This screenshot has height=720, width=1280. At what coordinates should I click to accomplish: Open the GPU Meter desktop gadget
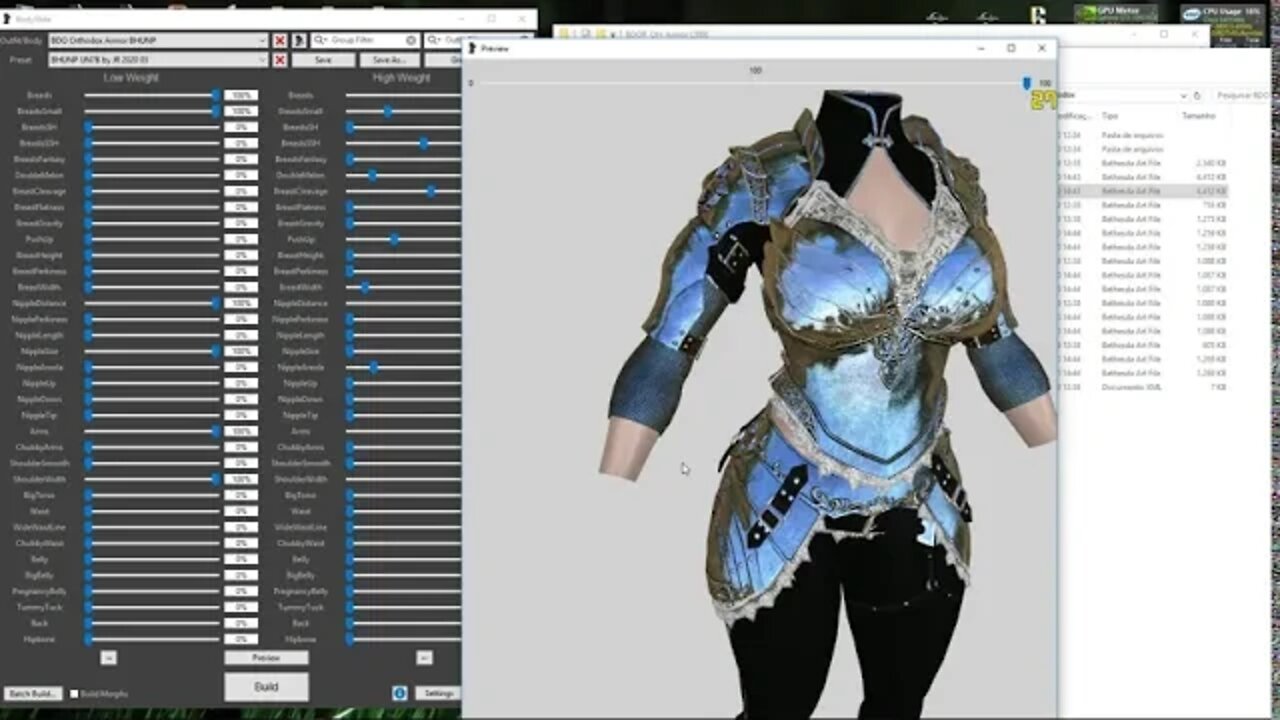click(1116, 14)
